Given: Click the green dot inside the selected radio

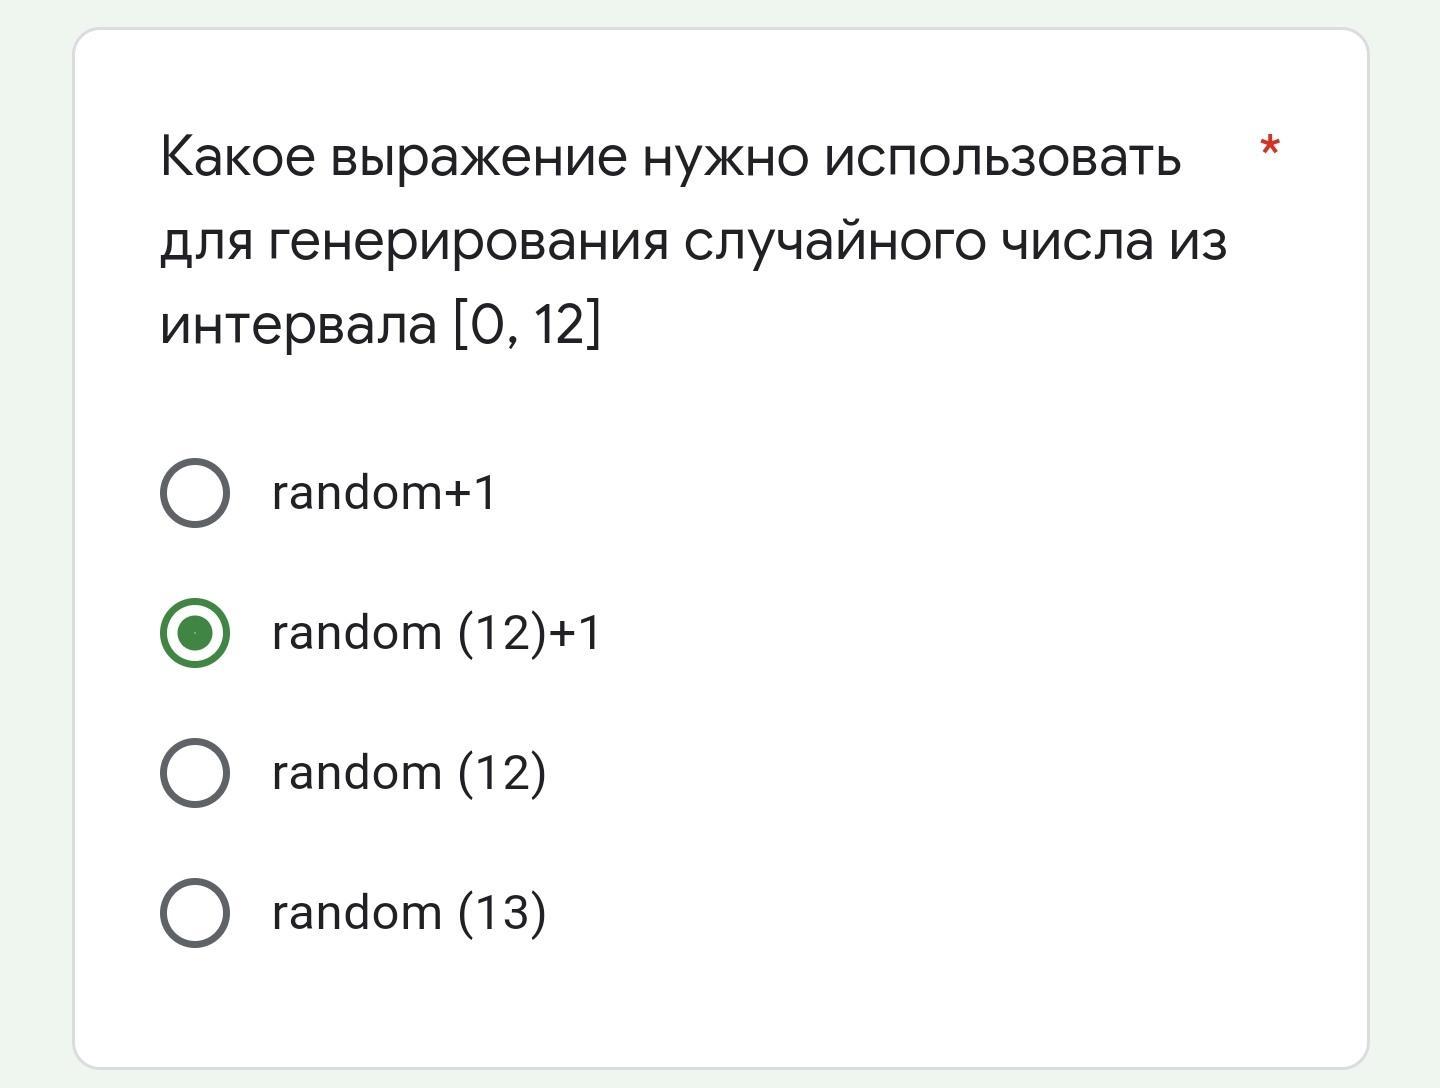Looking at the screenshot, I should (195, 632).
